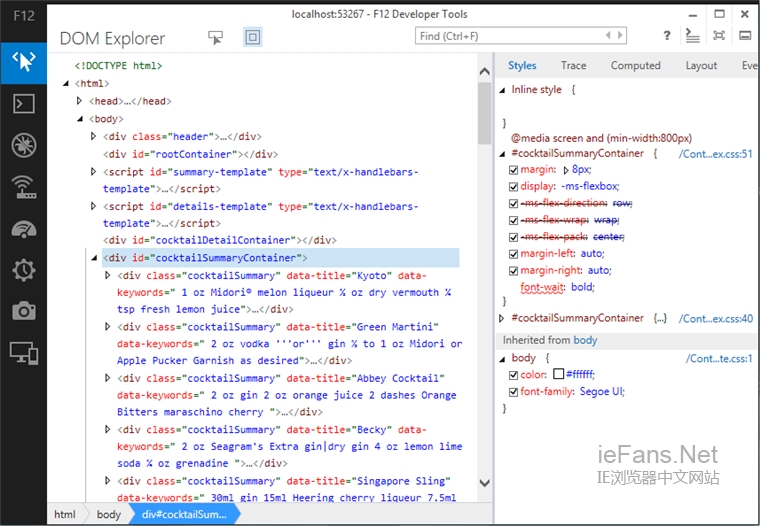Screen dimensions: 760x526
Task: Switch to the Trace tab
Action: pyautogui.click(x=573, y=65)
